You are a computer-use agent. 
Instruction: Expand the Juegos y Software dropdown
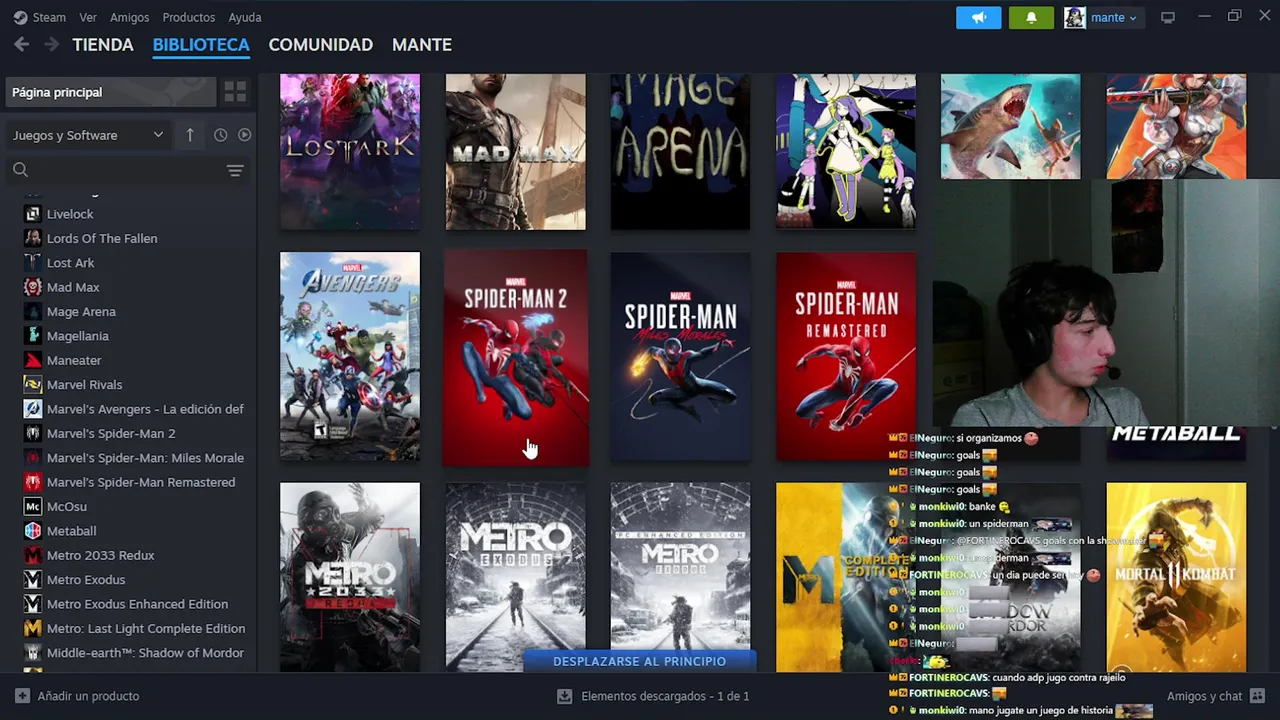(87, 135)
